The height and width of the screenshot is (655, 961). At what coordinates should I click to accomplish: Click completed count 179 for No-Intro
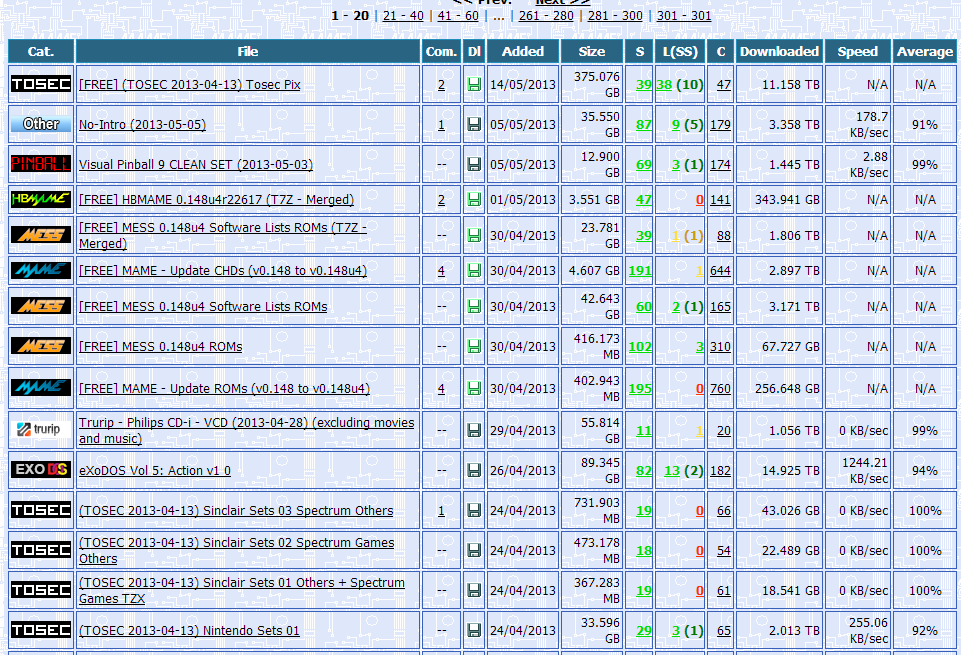coord(720,124)
